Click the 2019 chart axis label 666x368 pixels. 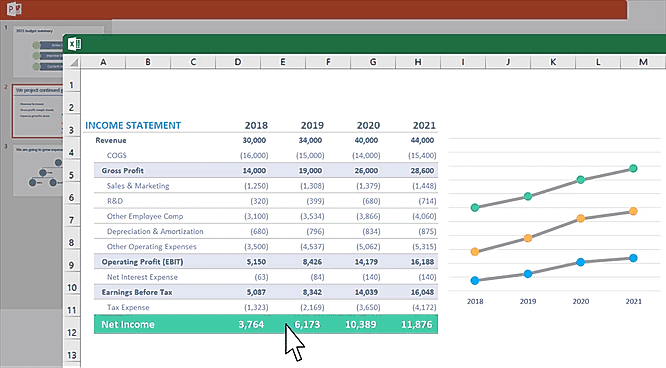tap(528, 301)
